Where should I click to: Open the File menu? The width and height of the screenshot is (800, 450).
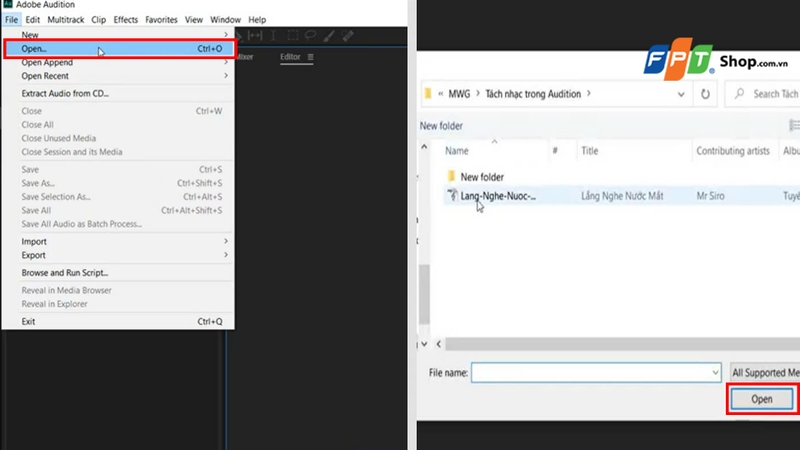coord(11,20)
